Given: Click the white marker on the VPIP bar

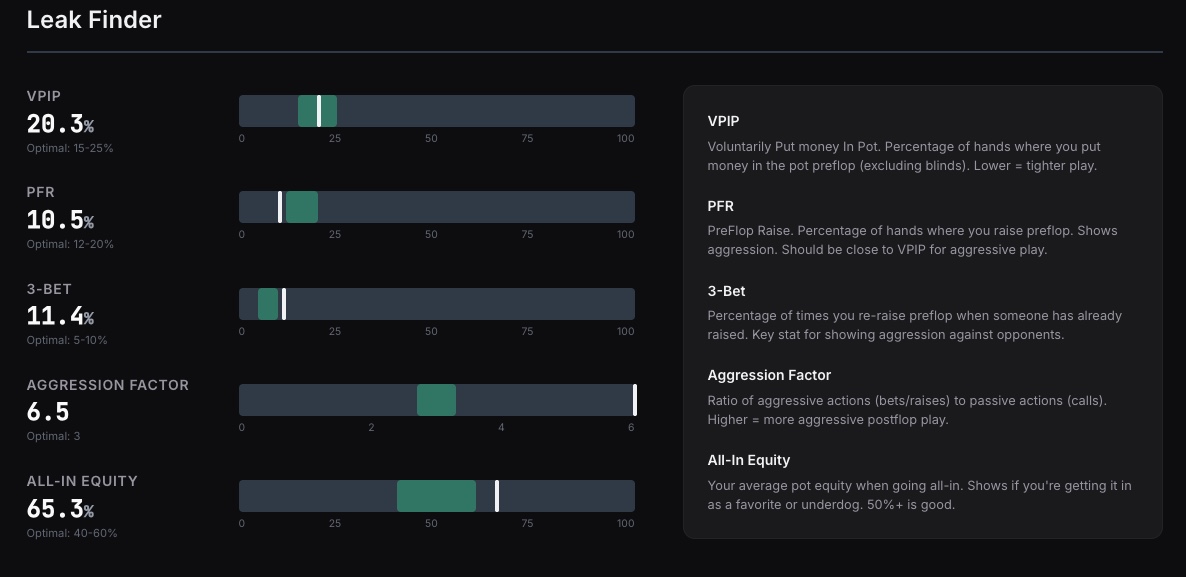Looking at the screenshot, I should (x=320, y=110).
